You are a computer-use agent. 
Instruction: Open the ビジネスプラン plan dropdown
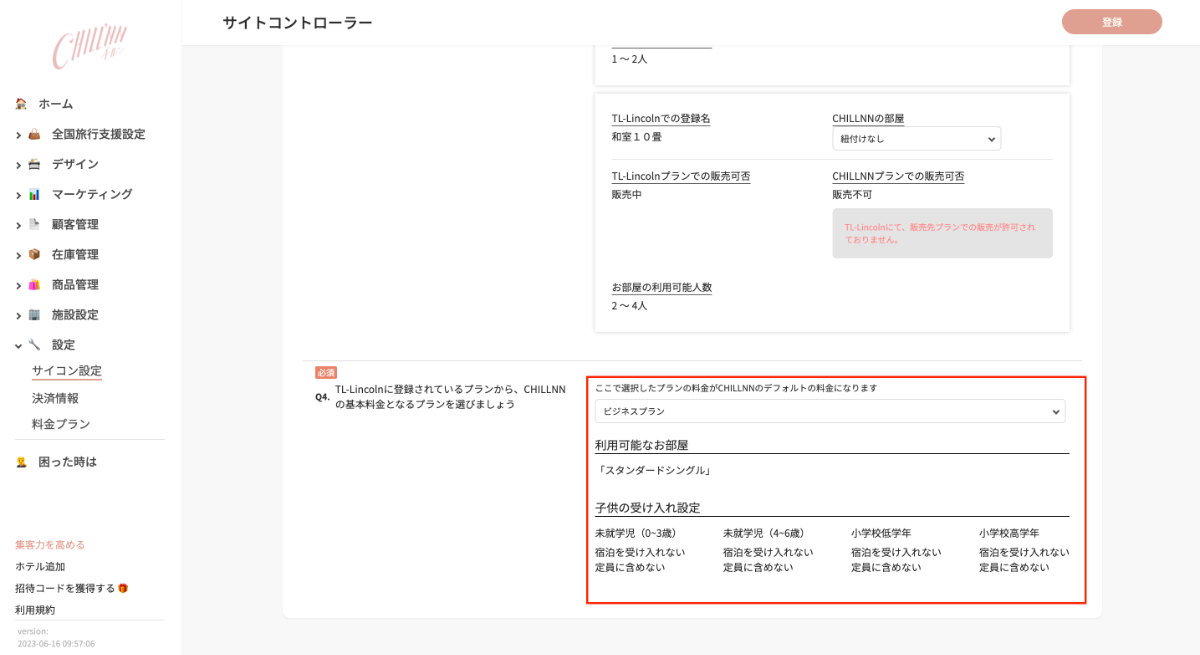pos(829,411)
